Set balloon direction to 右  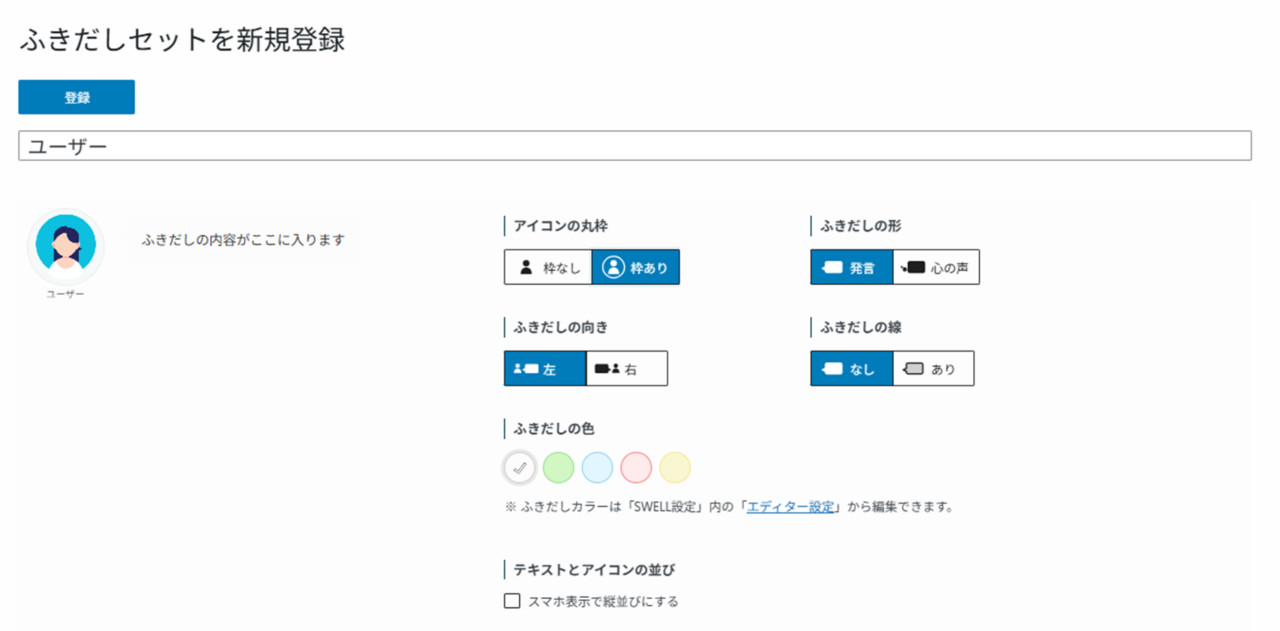tap(626, 368)
